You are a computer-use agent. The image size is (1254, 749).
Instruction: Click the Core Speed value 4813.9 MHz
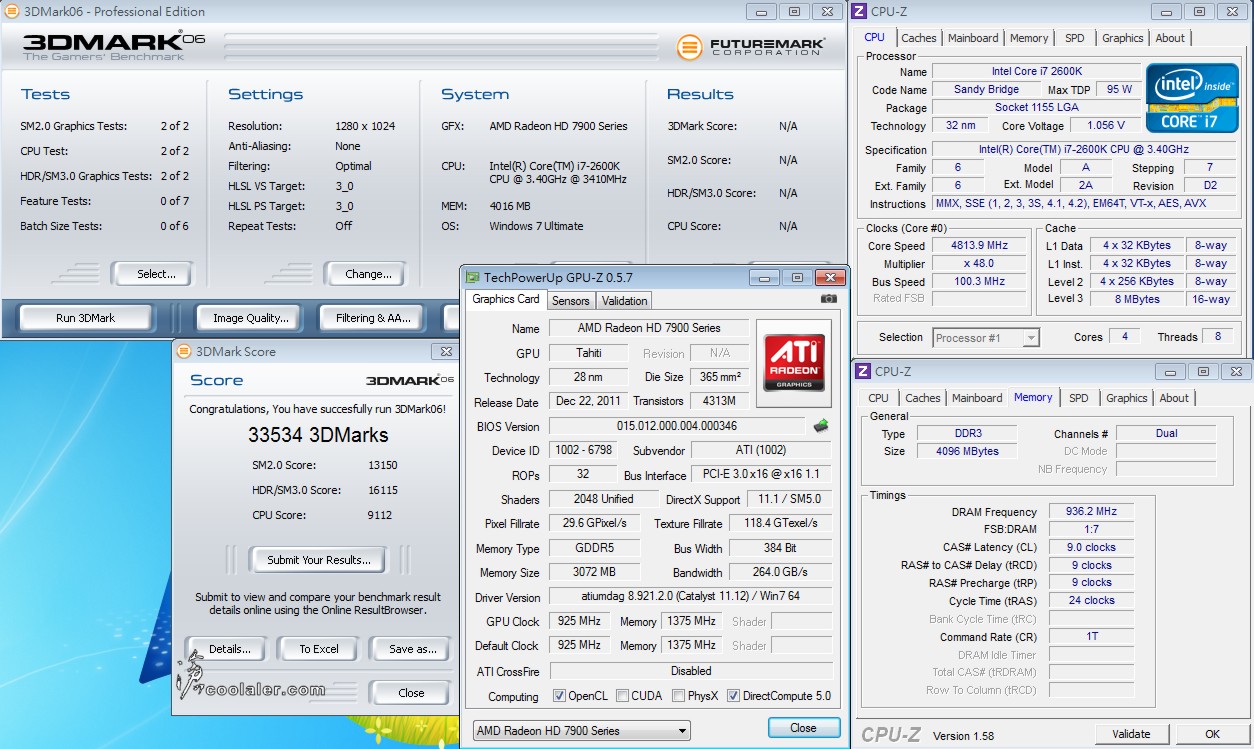[x=980, y=246]
